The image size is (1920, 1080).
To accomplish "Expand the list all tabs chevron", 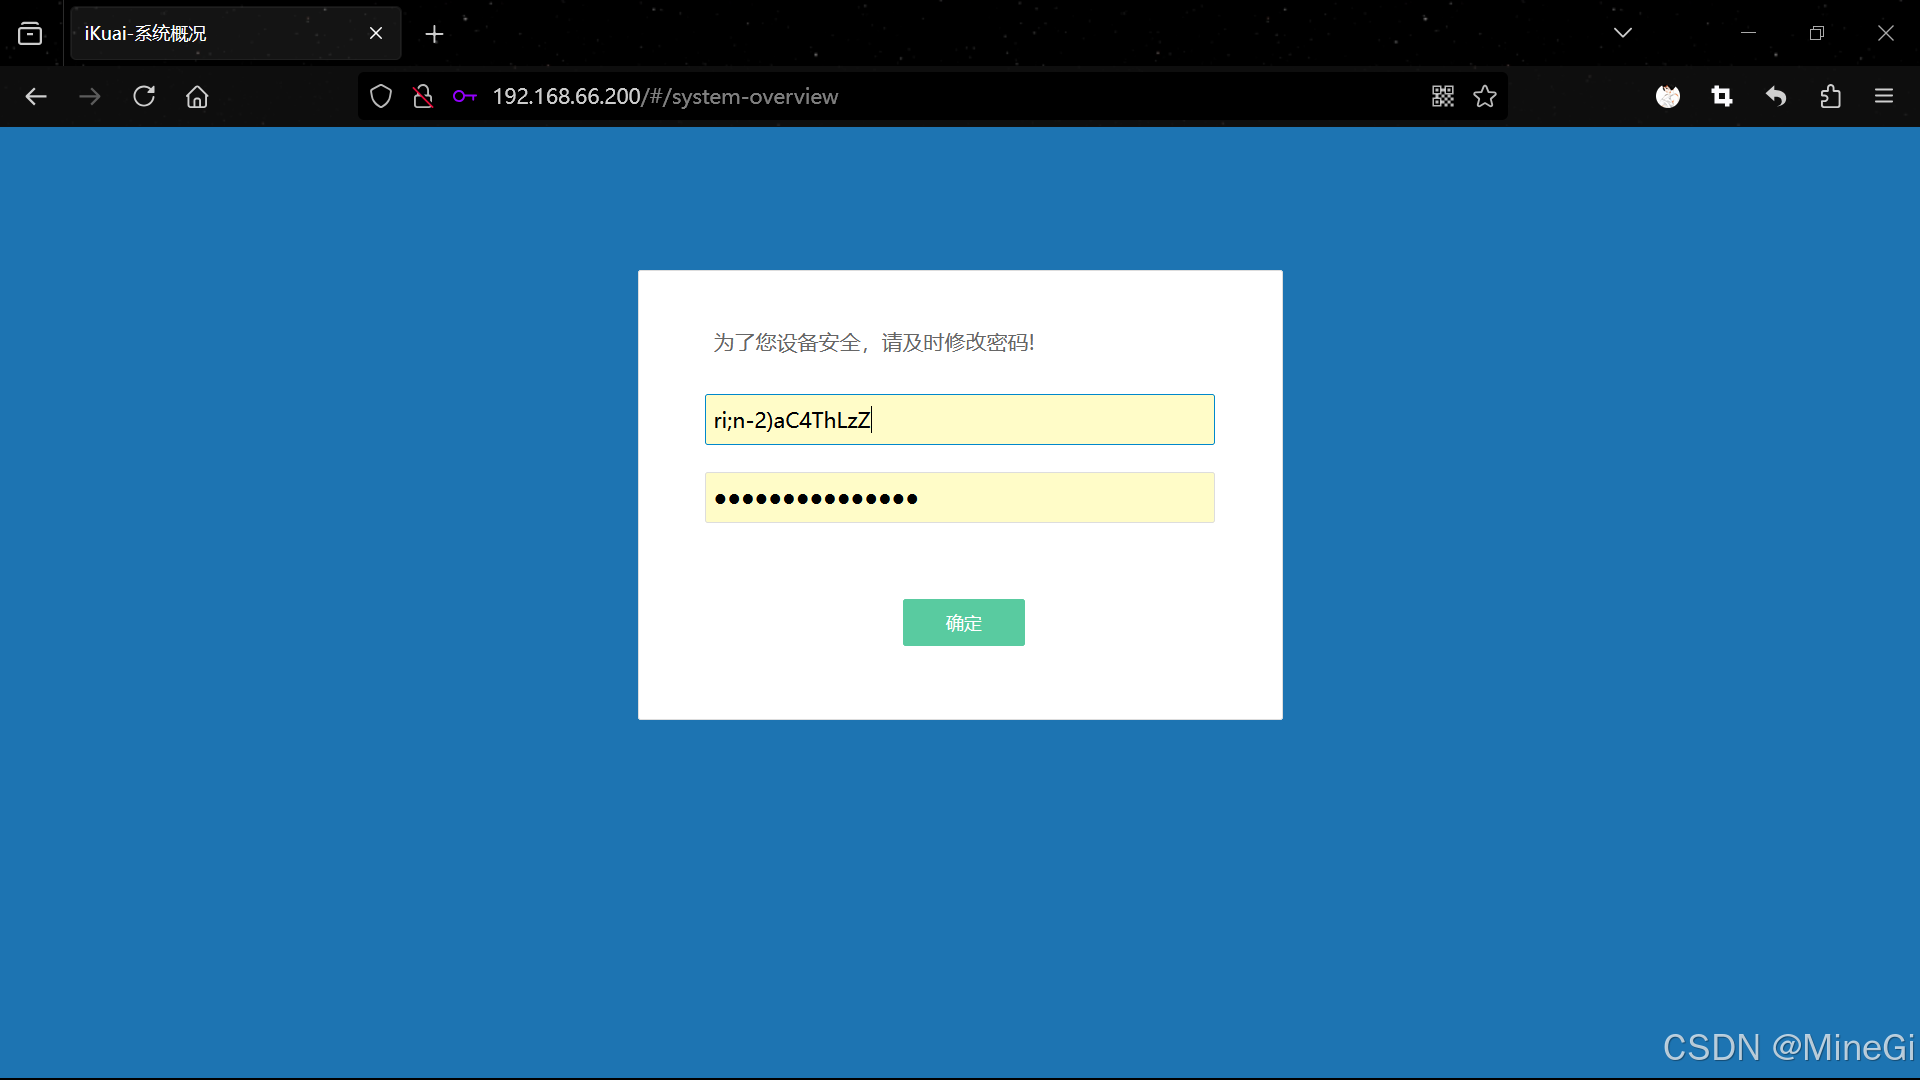I will point(1623,33).
